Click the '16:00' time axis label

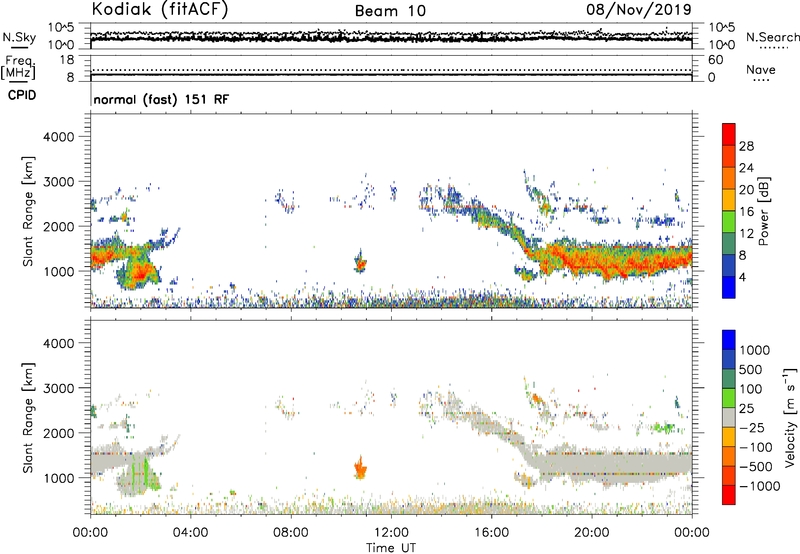tap(492, 533)
